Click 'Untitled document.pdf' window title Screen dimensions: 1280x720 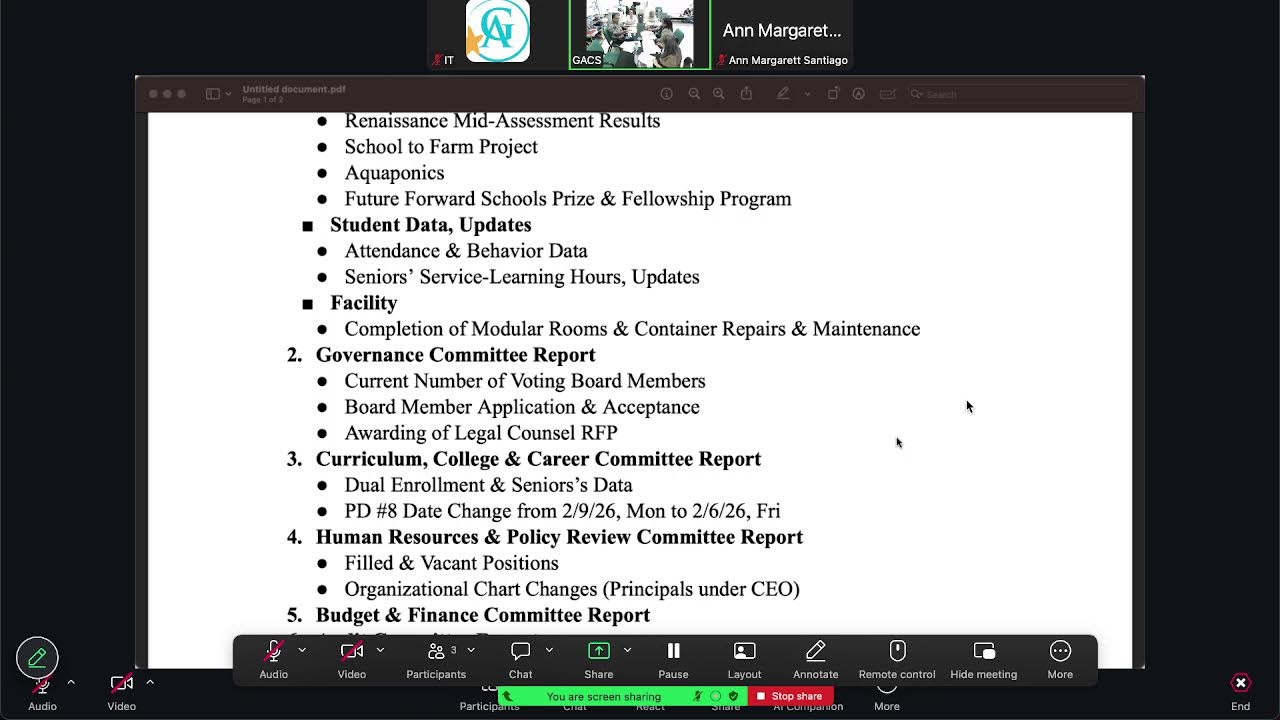point(294,89)
